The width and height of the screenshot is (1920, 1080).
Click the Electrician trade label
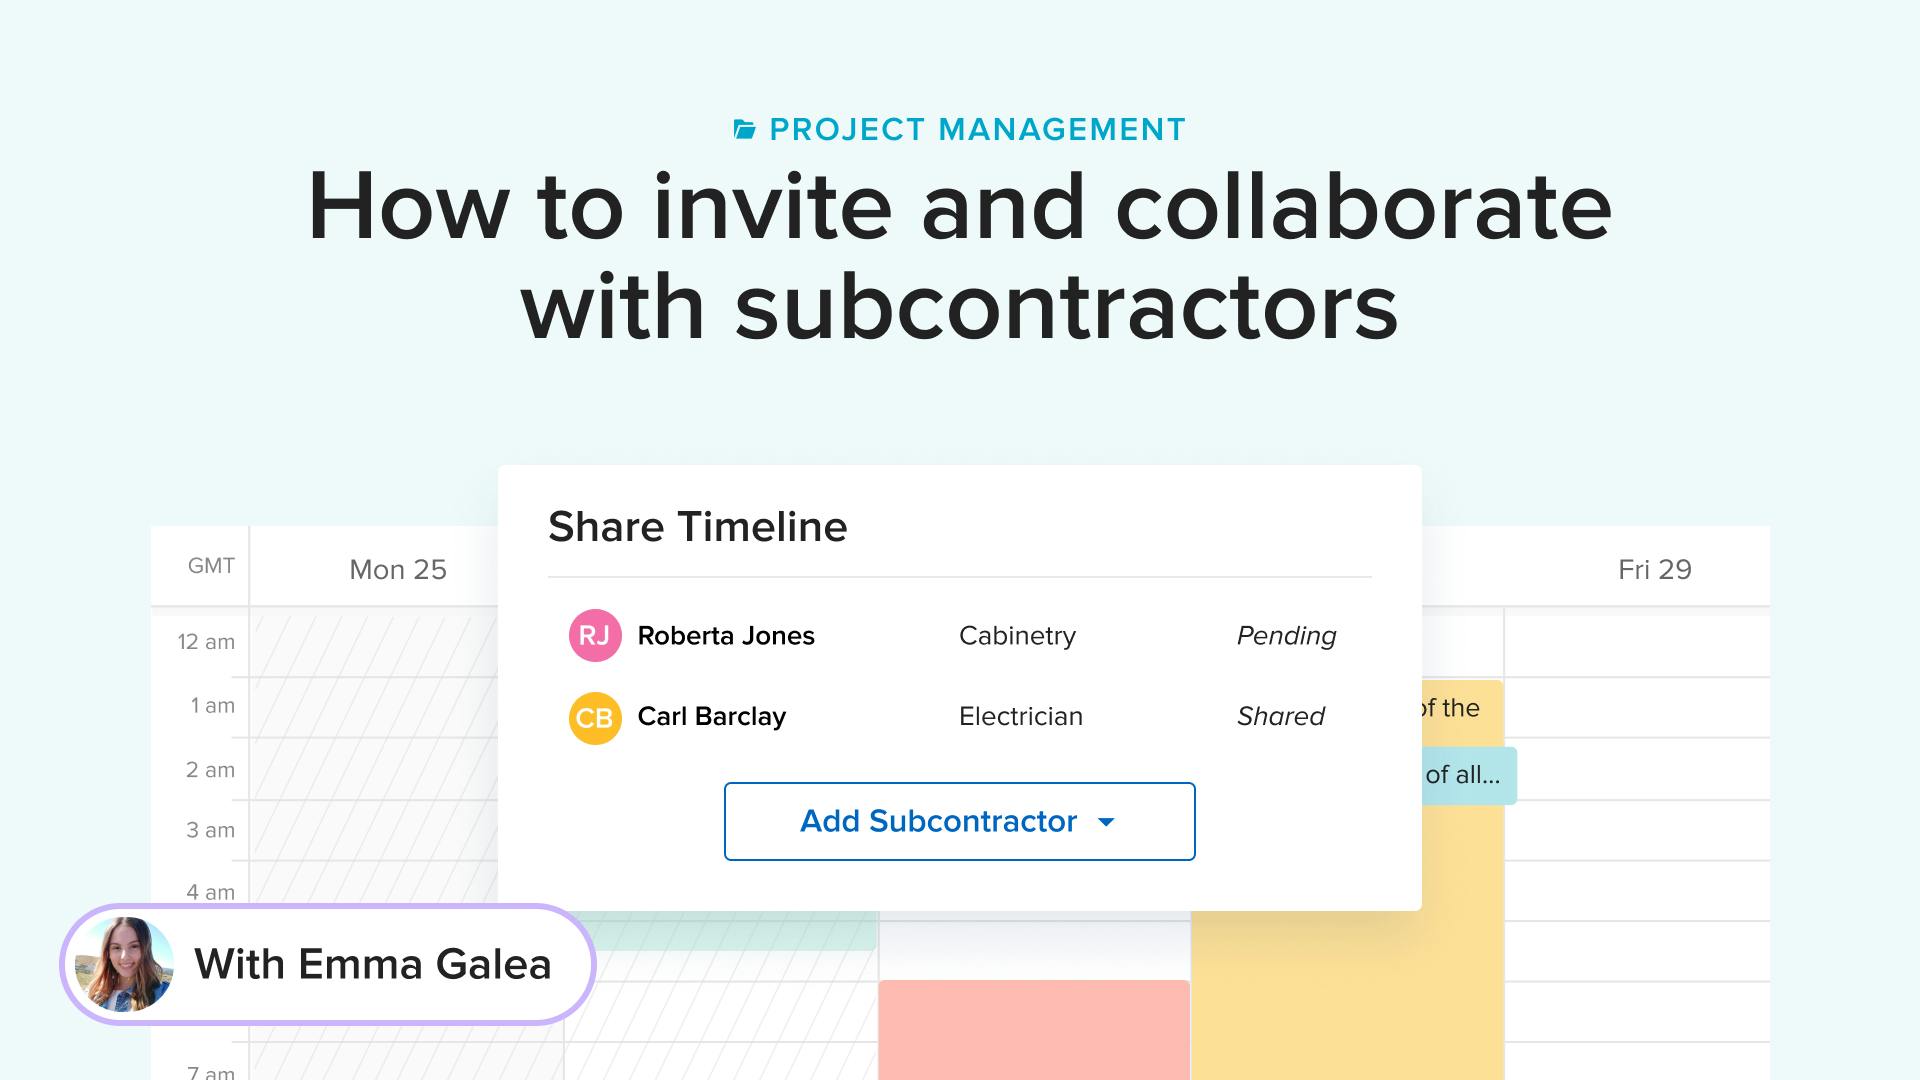pos(1021,716)
